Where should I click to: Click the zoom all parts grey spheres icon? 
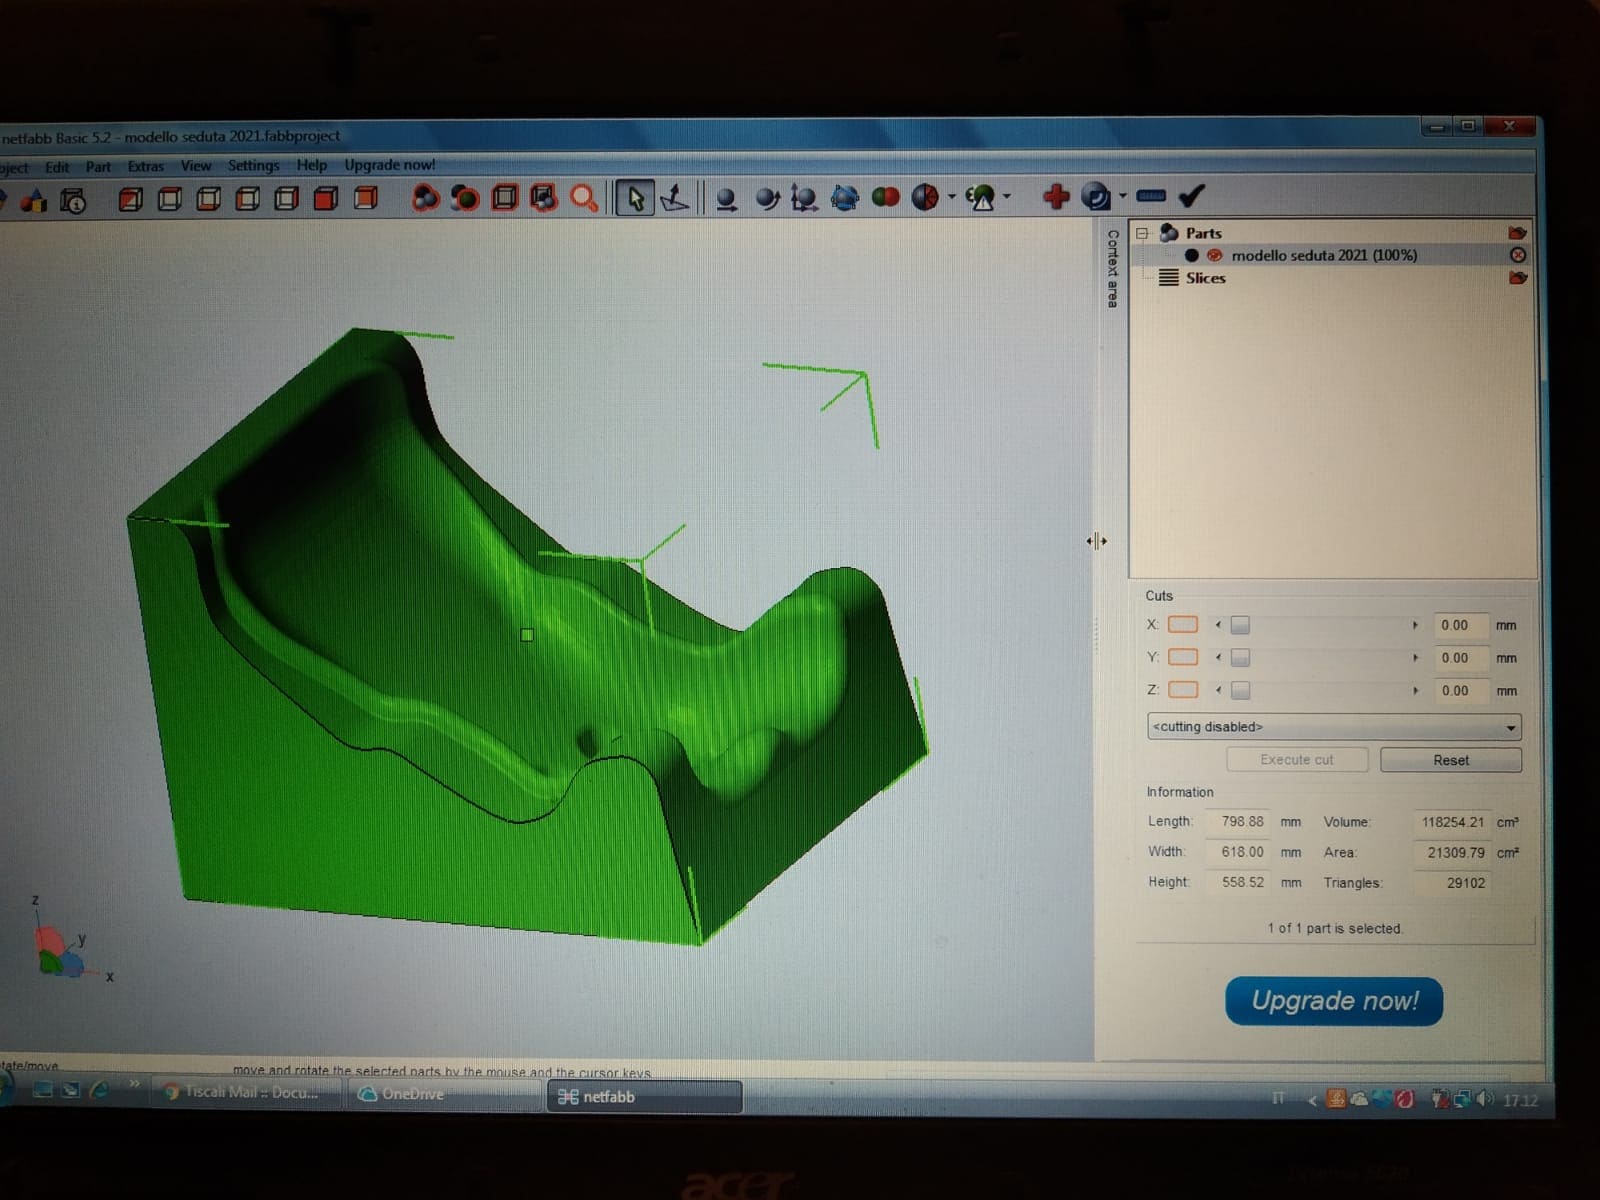pyautogui.click(x=425, y=198)
